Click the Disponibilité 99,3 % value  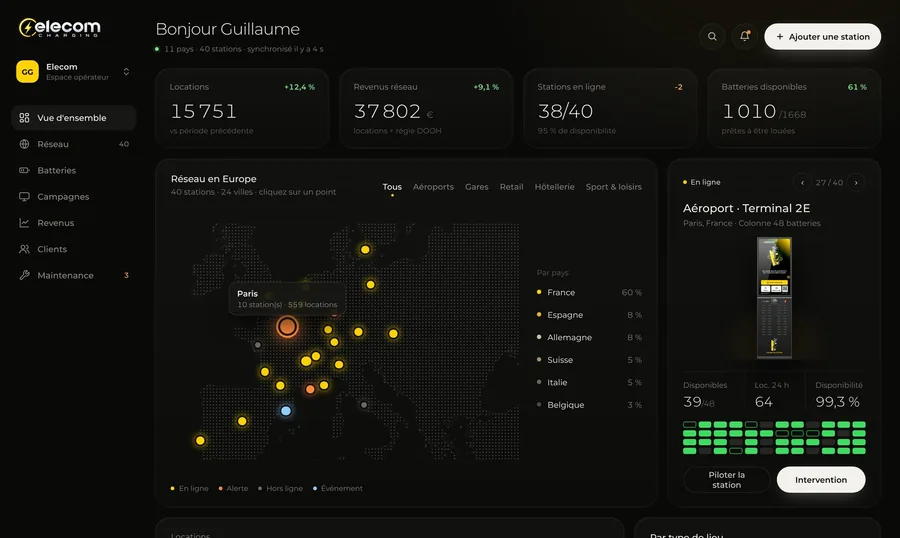tap(837, 402)
